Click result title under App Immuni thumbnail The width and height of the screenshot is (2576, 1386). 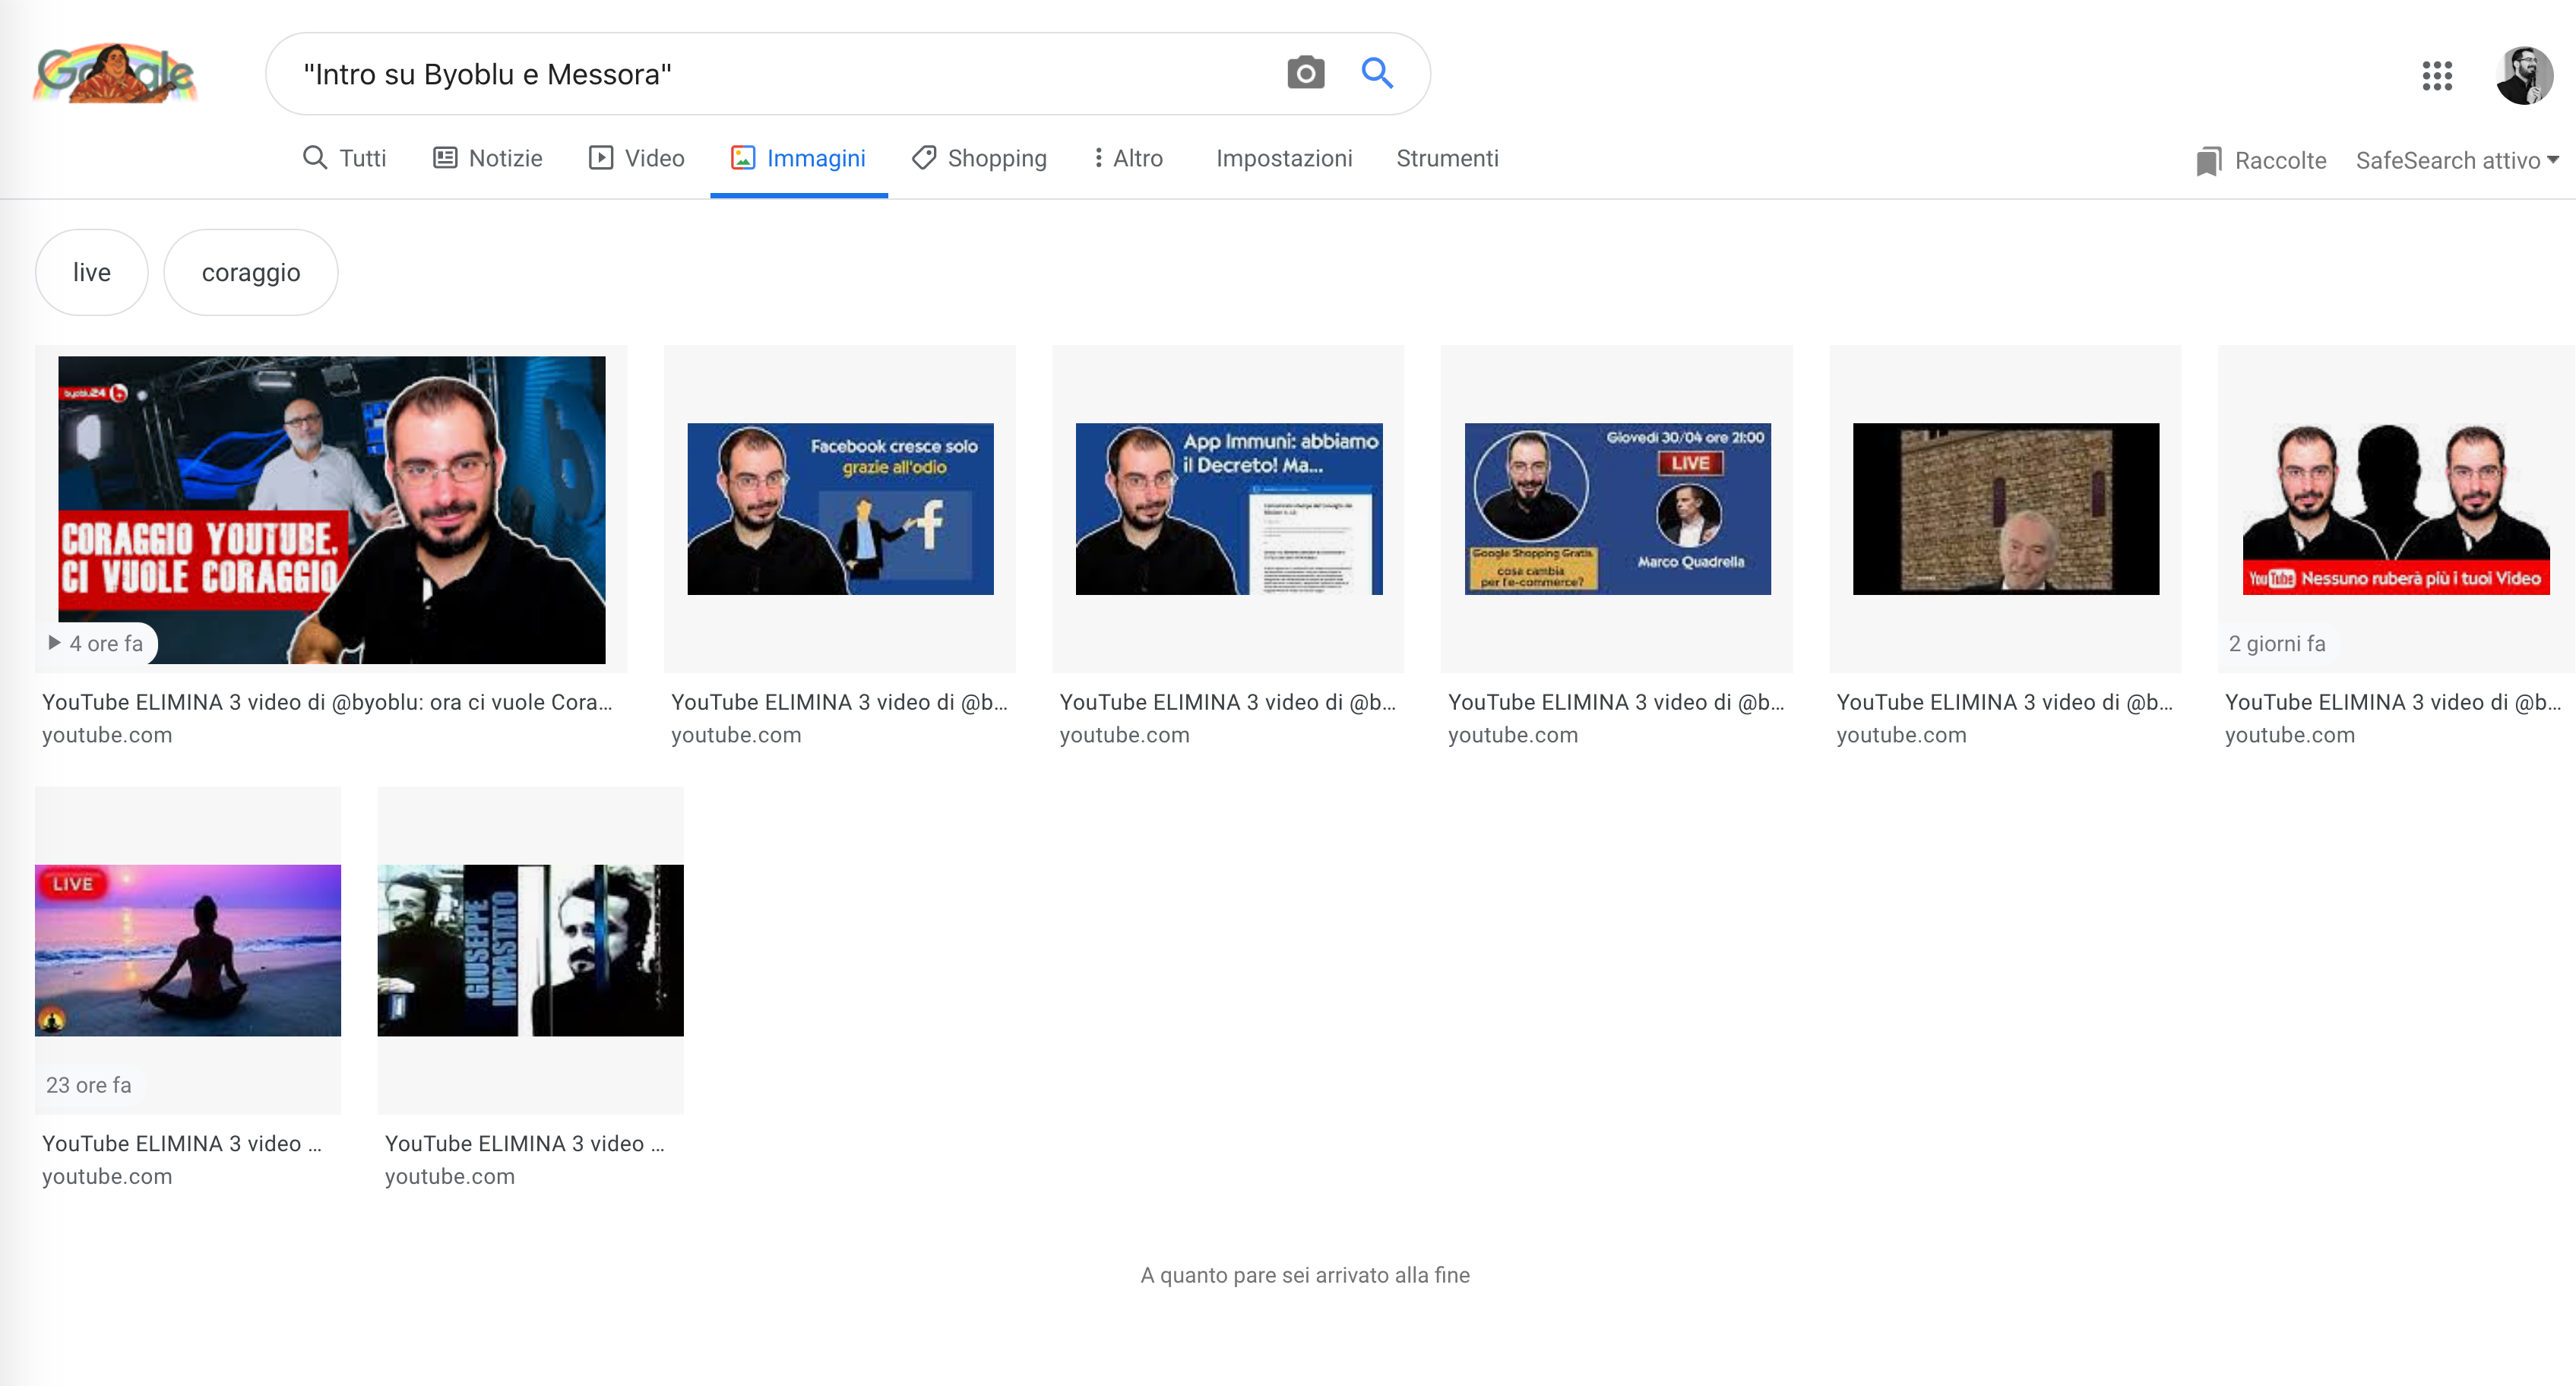coord(1228,702)
